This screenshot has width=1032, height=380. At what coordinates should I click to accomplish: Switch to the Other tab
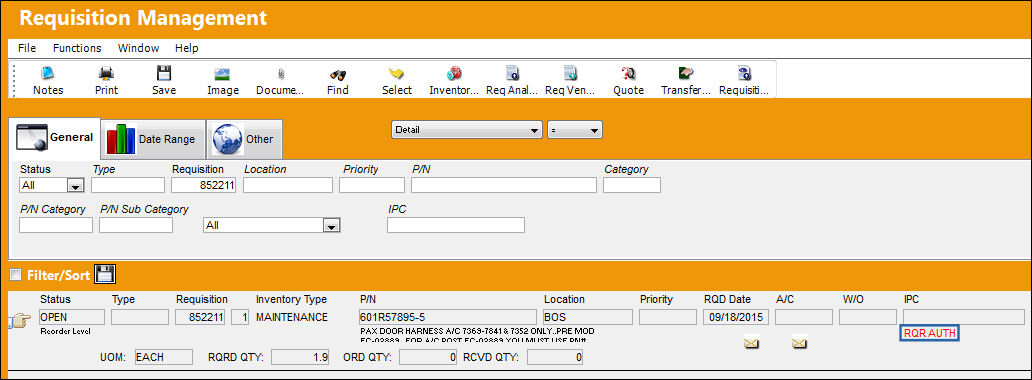click(245, 139)
